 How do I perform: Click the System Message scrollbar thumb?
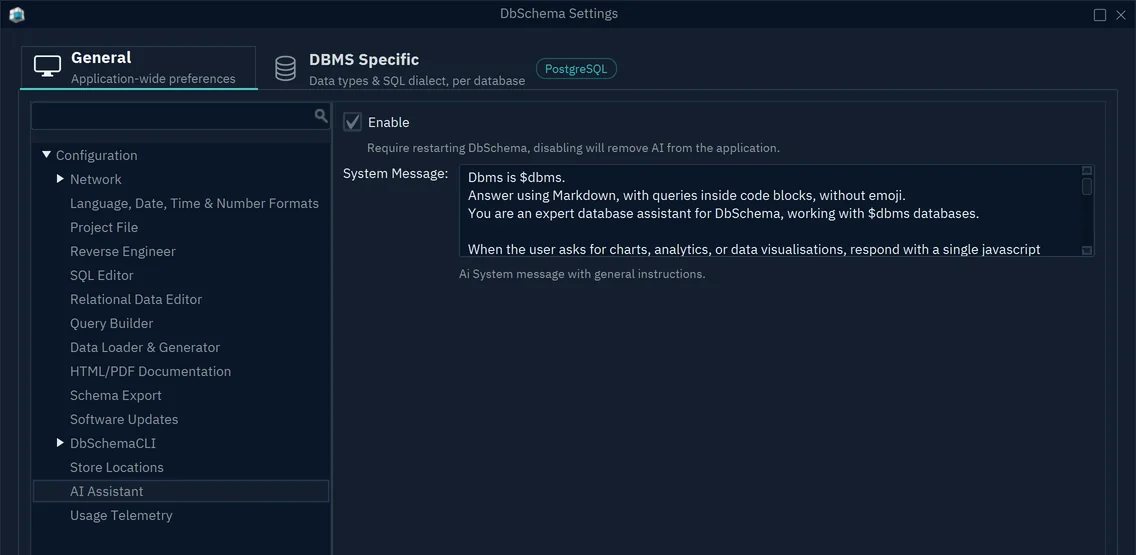click(1087, 186)
